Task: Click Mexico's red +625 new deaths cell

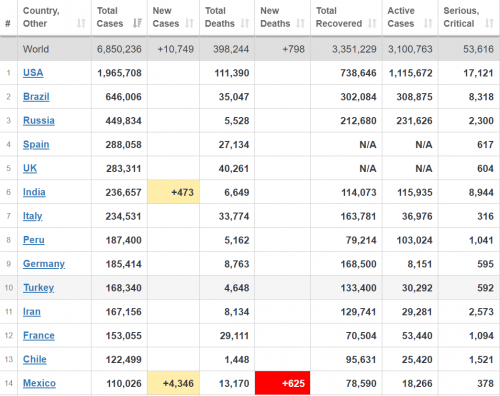Action: pos(282,383)
